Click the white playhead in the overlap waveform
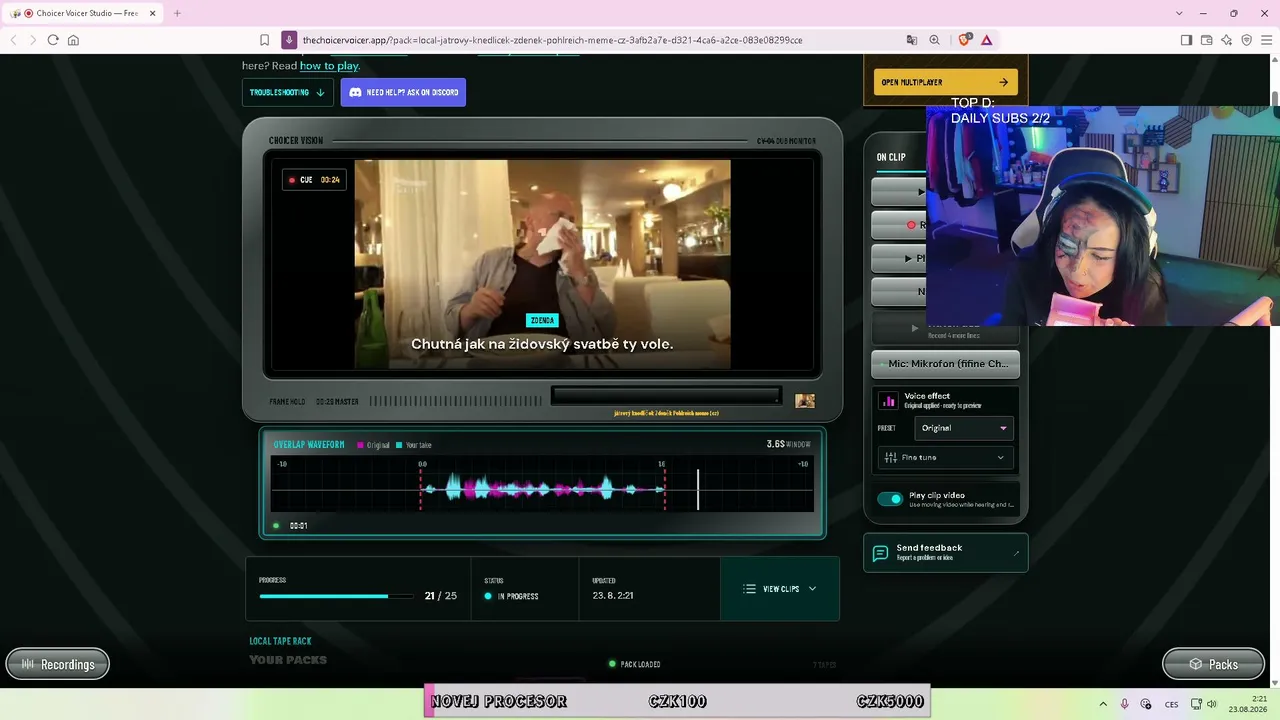Screen dimensions: 1280x720 pyautogui.click(x=698, y=489)
